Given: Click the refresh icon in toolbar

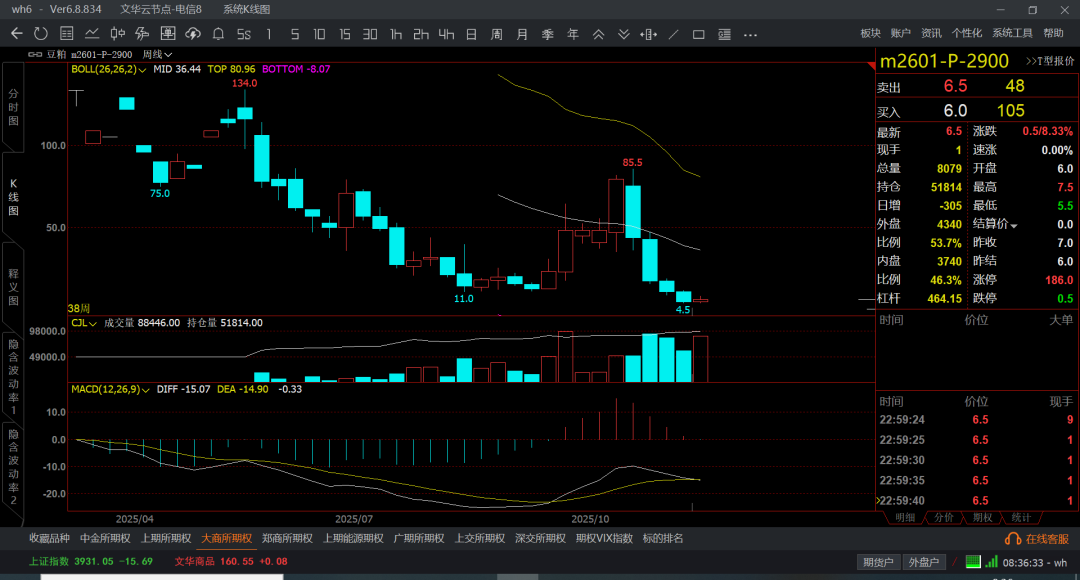Looking at the screenshot, I should pyautogui.click(x=40, y=33).
